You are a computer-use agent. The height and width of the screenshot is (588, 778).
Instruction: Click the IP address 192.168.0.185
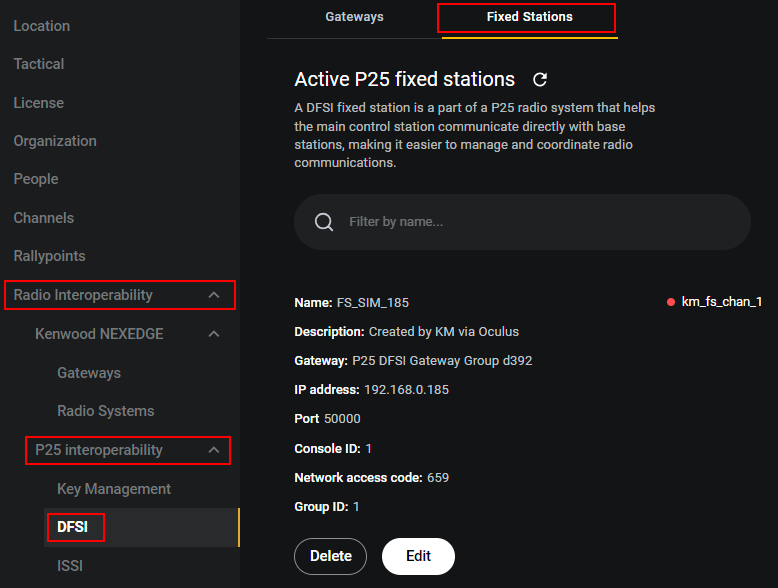(406, 390)
